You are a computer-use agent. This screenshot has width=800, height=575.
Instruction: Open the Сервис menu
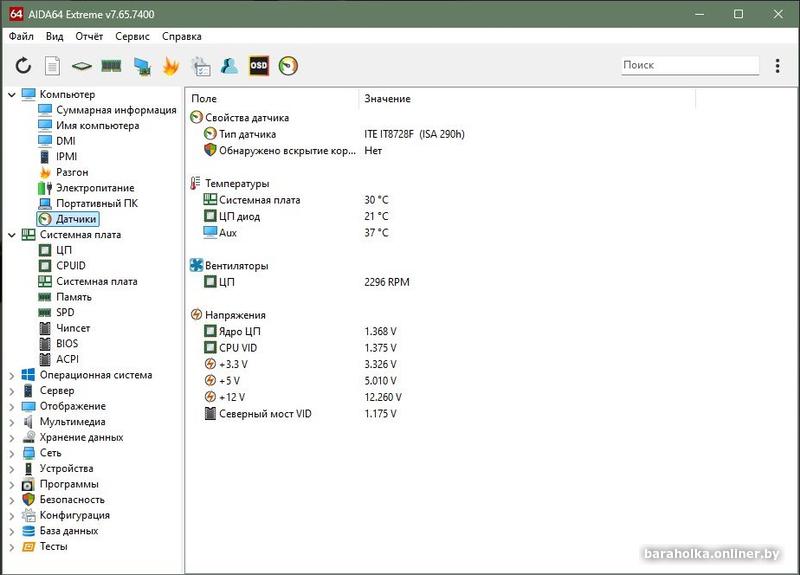pos(132,36)
